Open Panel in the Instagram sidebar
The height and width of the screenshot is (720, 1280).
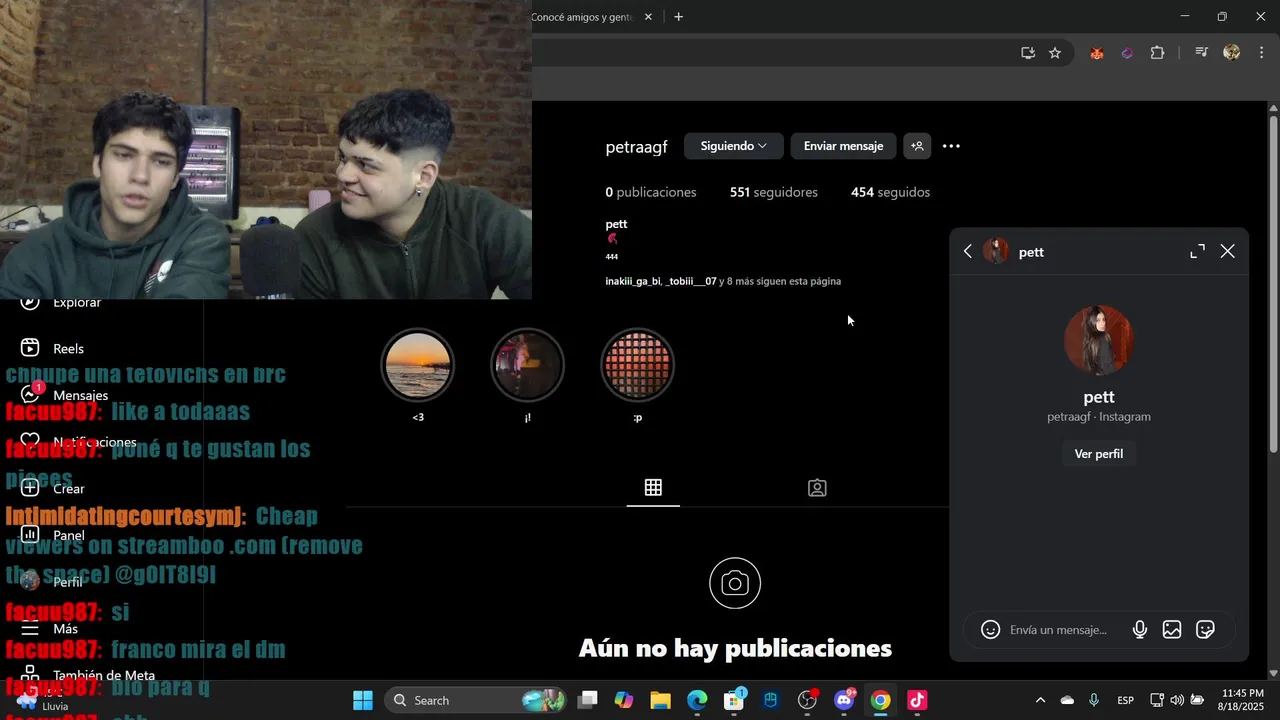[x=55, y=535]
